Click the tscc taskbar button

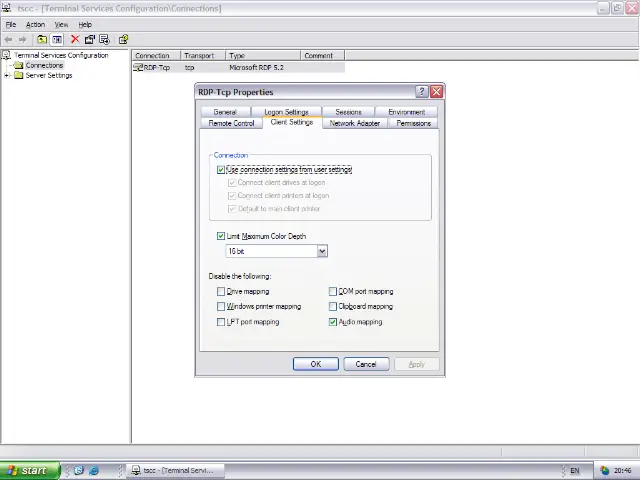(176, 471)
